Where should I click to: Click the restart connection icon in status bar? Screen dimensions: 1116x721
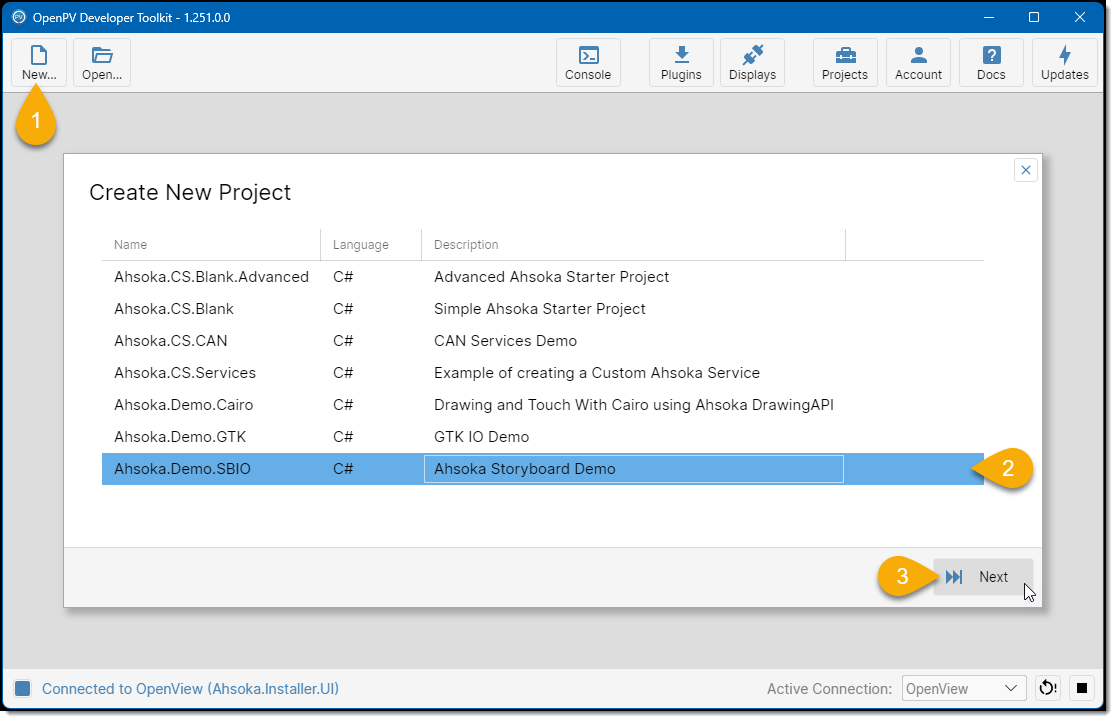pos(1048,688)
